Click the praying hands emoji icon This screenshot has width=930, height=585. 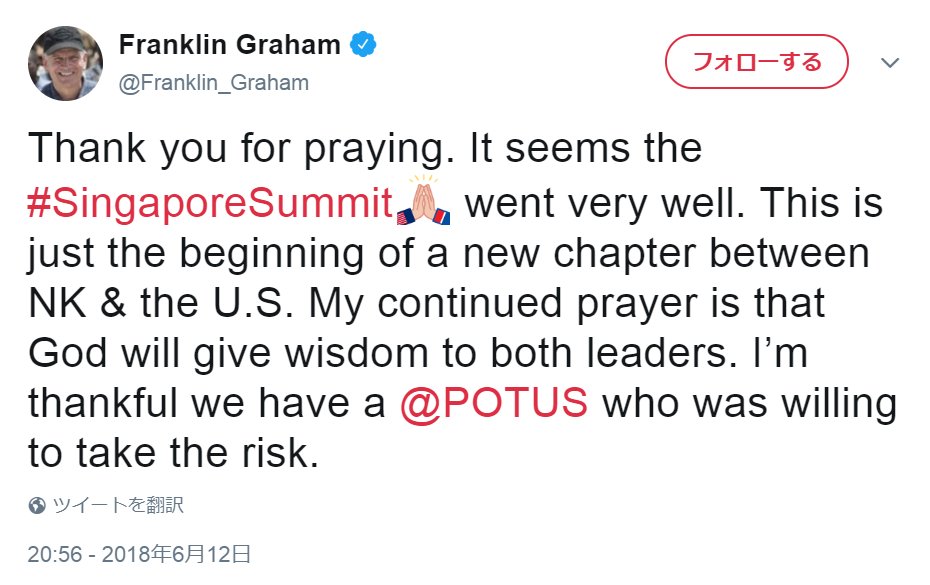(423, 200)
